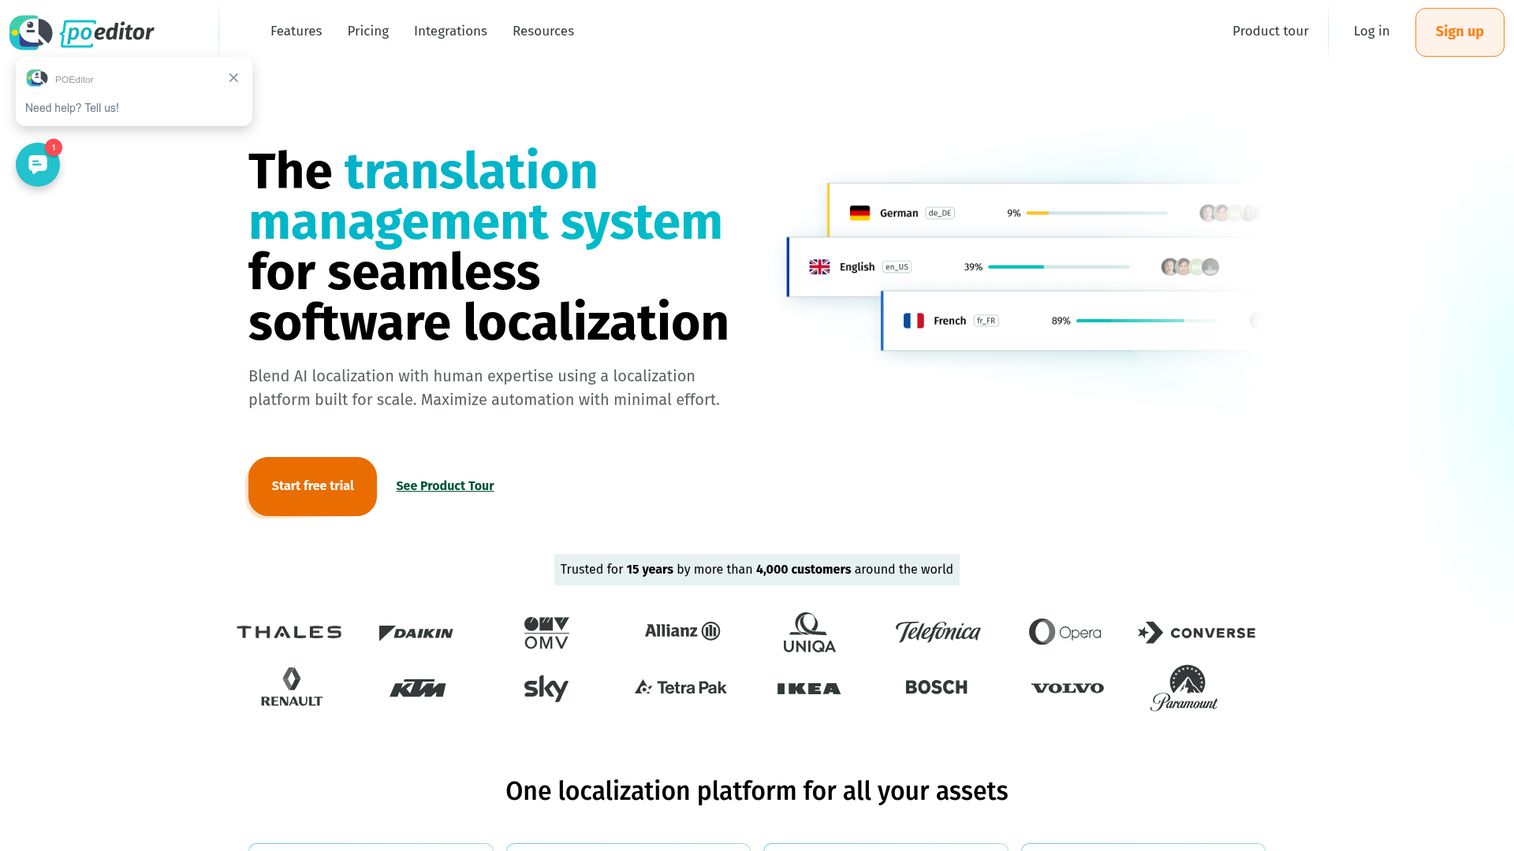Click the Tetra Pak logo

point(681,688)
